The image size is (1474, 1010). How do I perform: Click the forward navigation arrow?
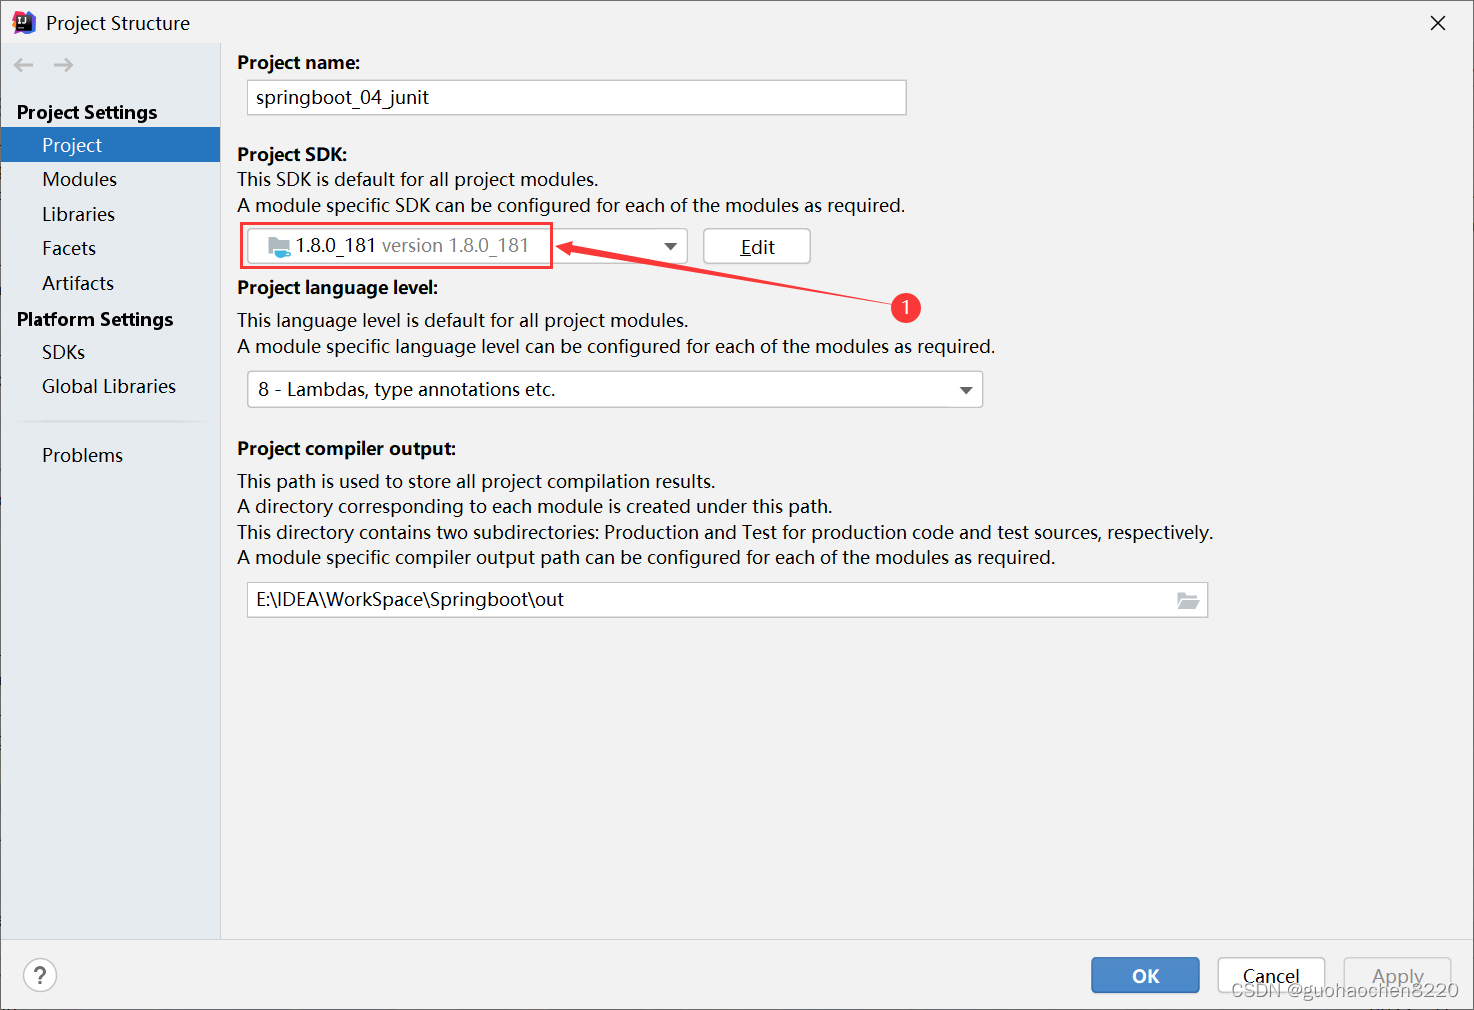(x=63, y=65)
